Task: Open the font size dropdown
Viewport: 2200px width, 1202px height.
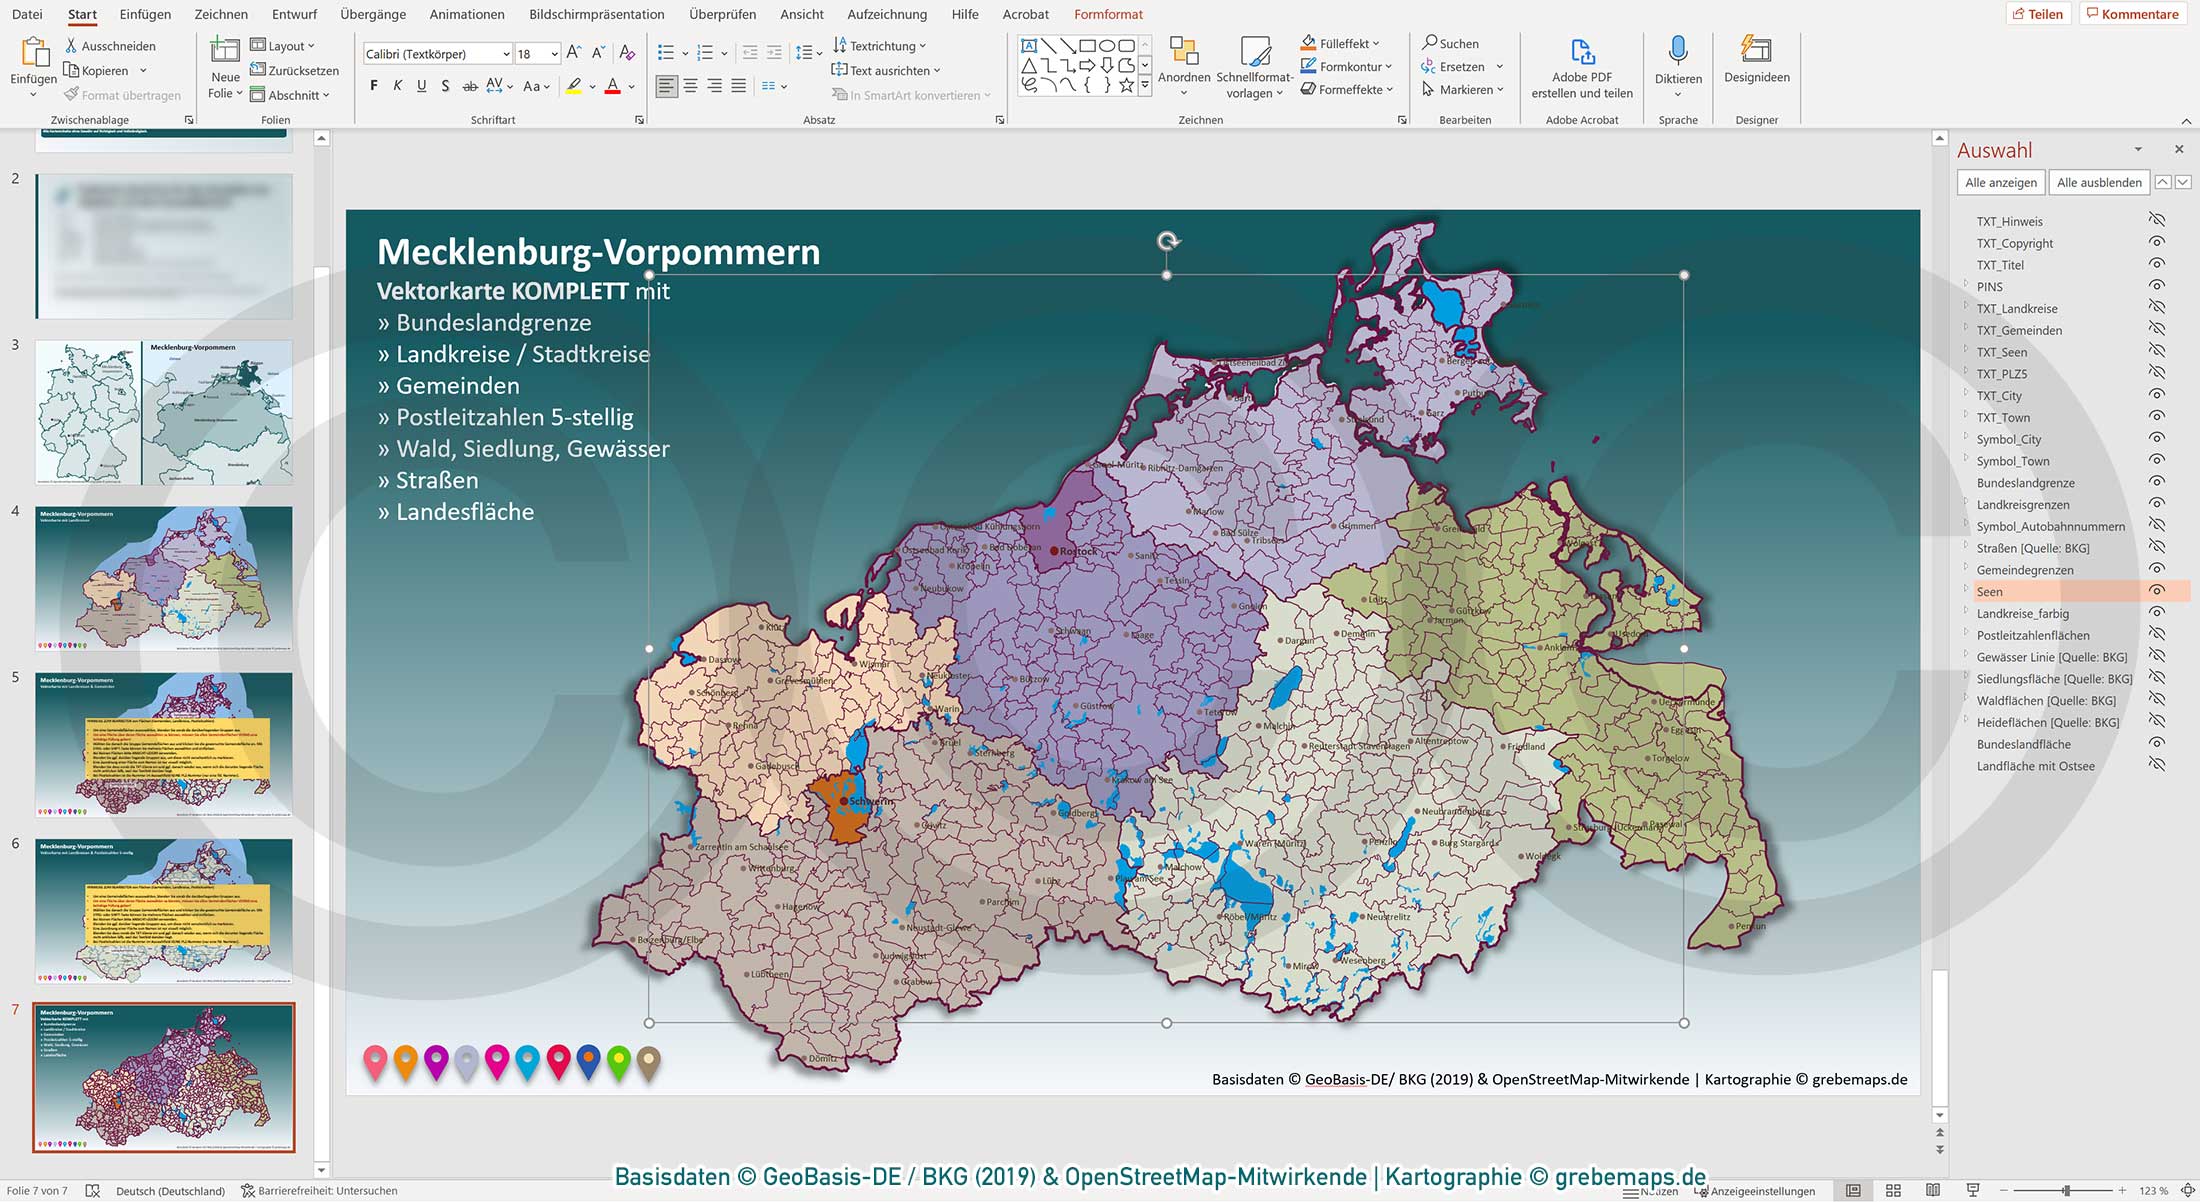Action: tap(553, 53)
